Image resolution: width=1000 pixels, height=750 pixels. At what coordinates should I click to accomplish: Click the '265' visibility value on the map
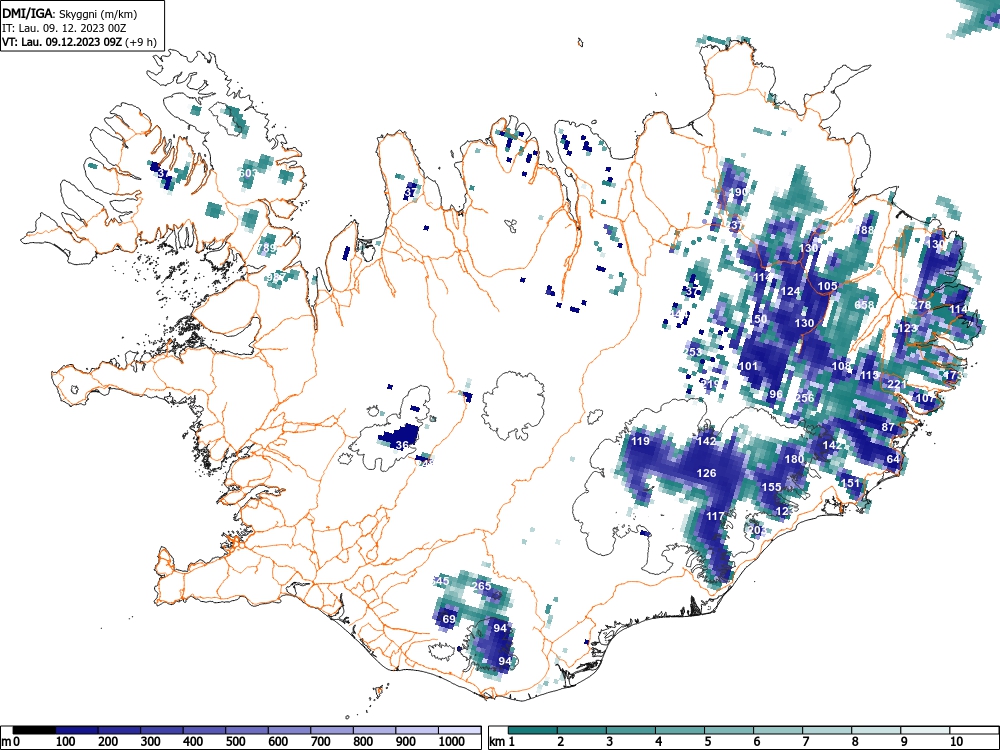coord(482,586)
